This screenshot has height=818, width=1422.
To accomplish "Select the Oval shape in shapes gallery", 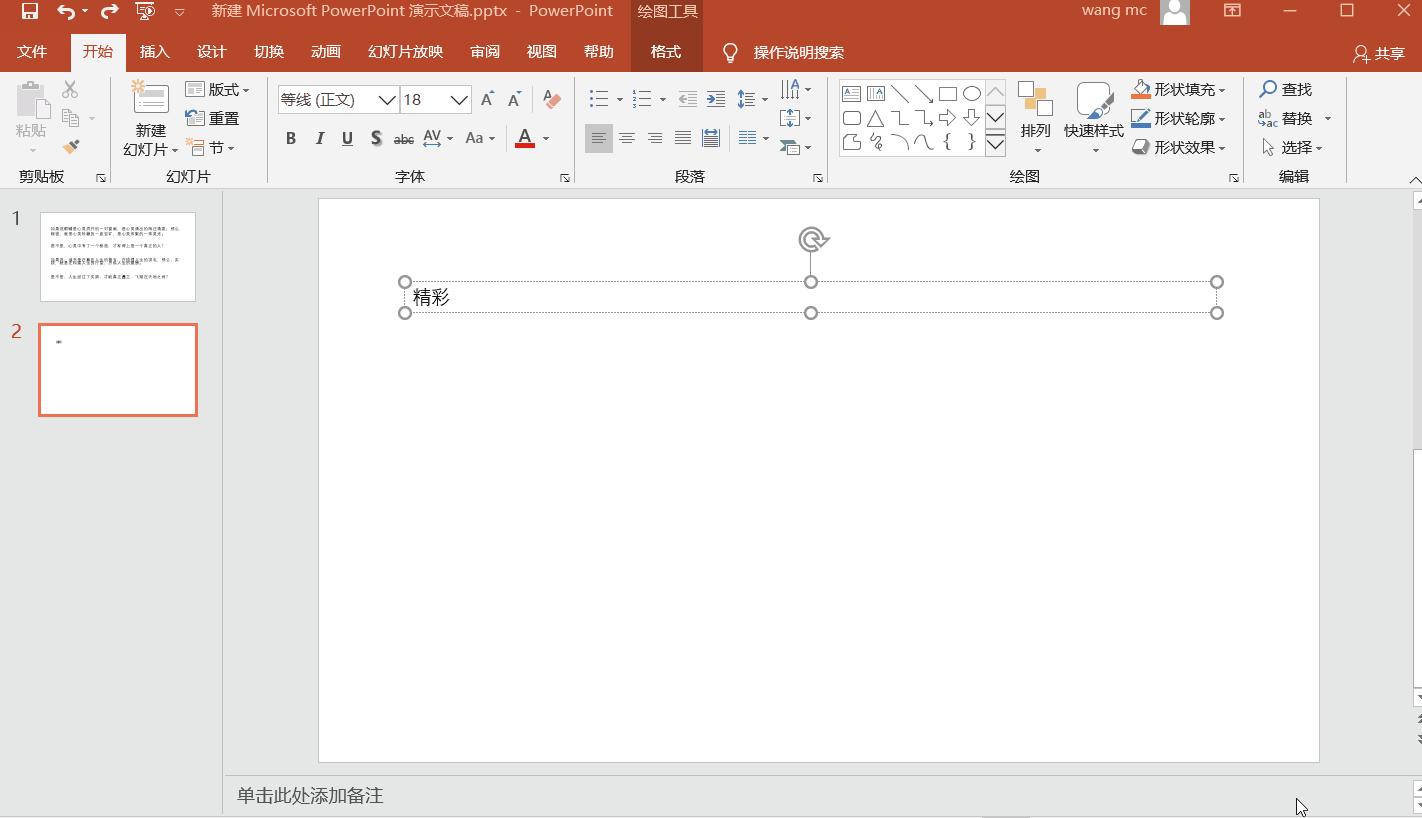I will point(971,94).
